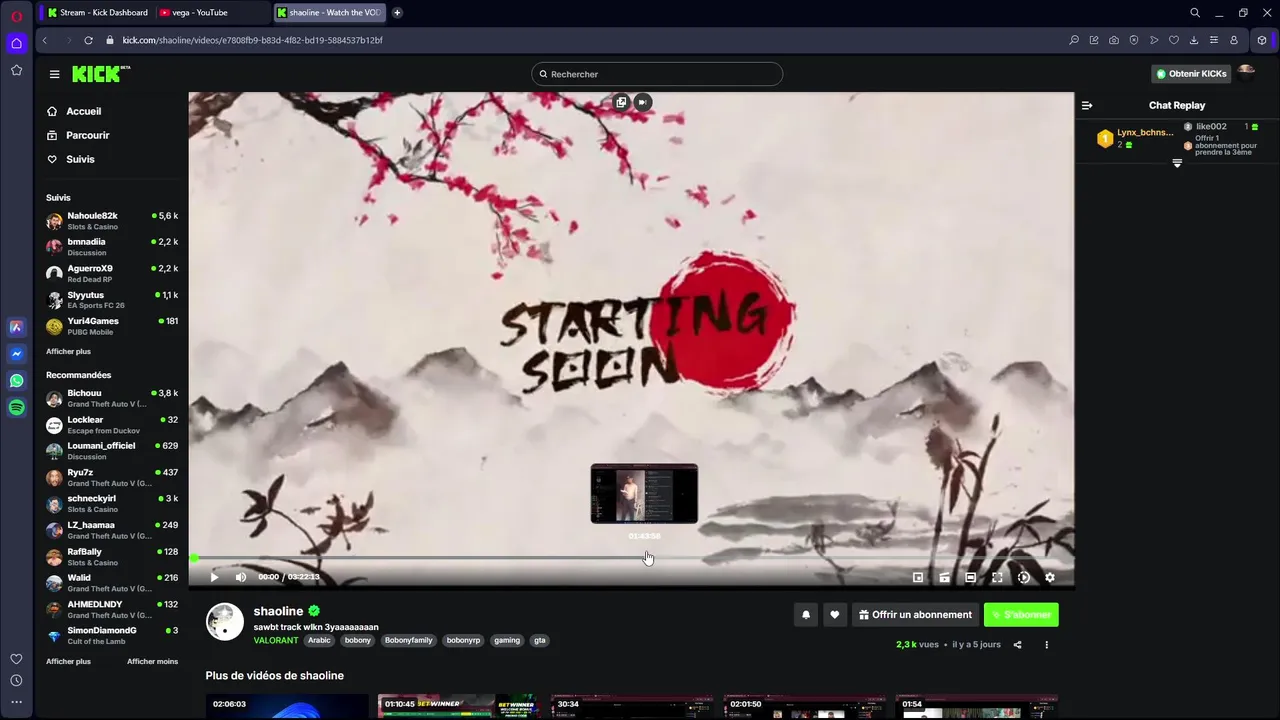Image resolution: width=1280 pixels, height=720 pixels.
Task: Follow shaoline with the heart button
Action: (834, 615)
